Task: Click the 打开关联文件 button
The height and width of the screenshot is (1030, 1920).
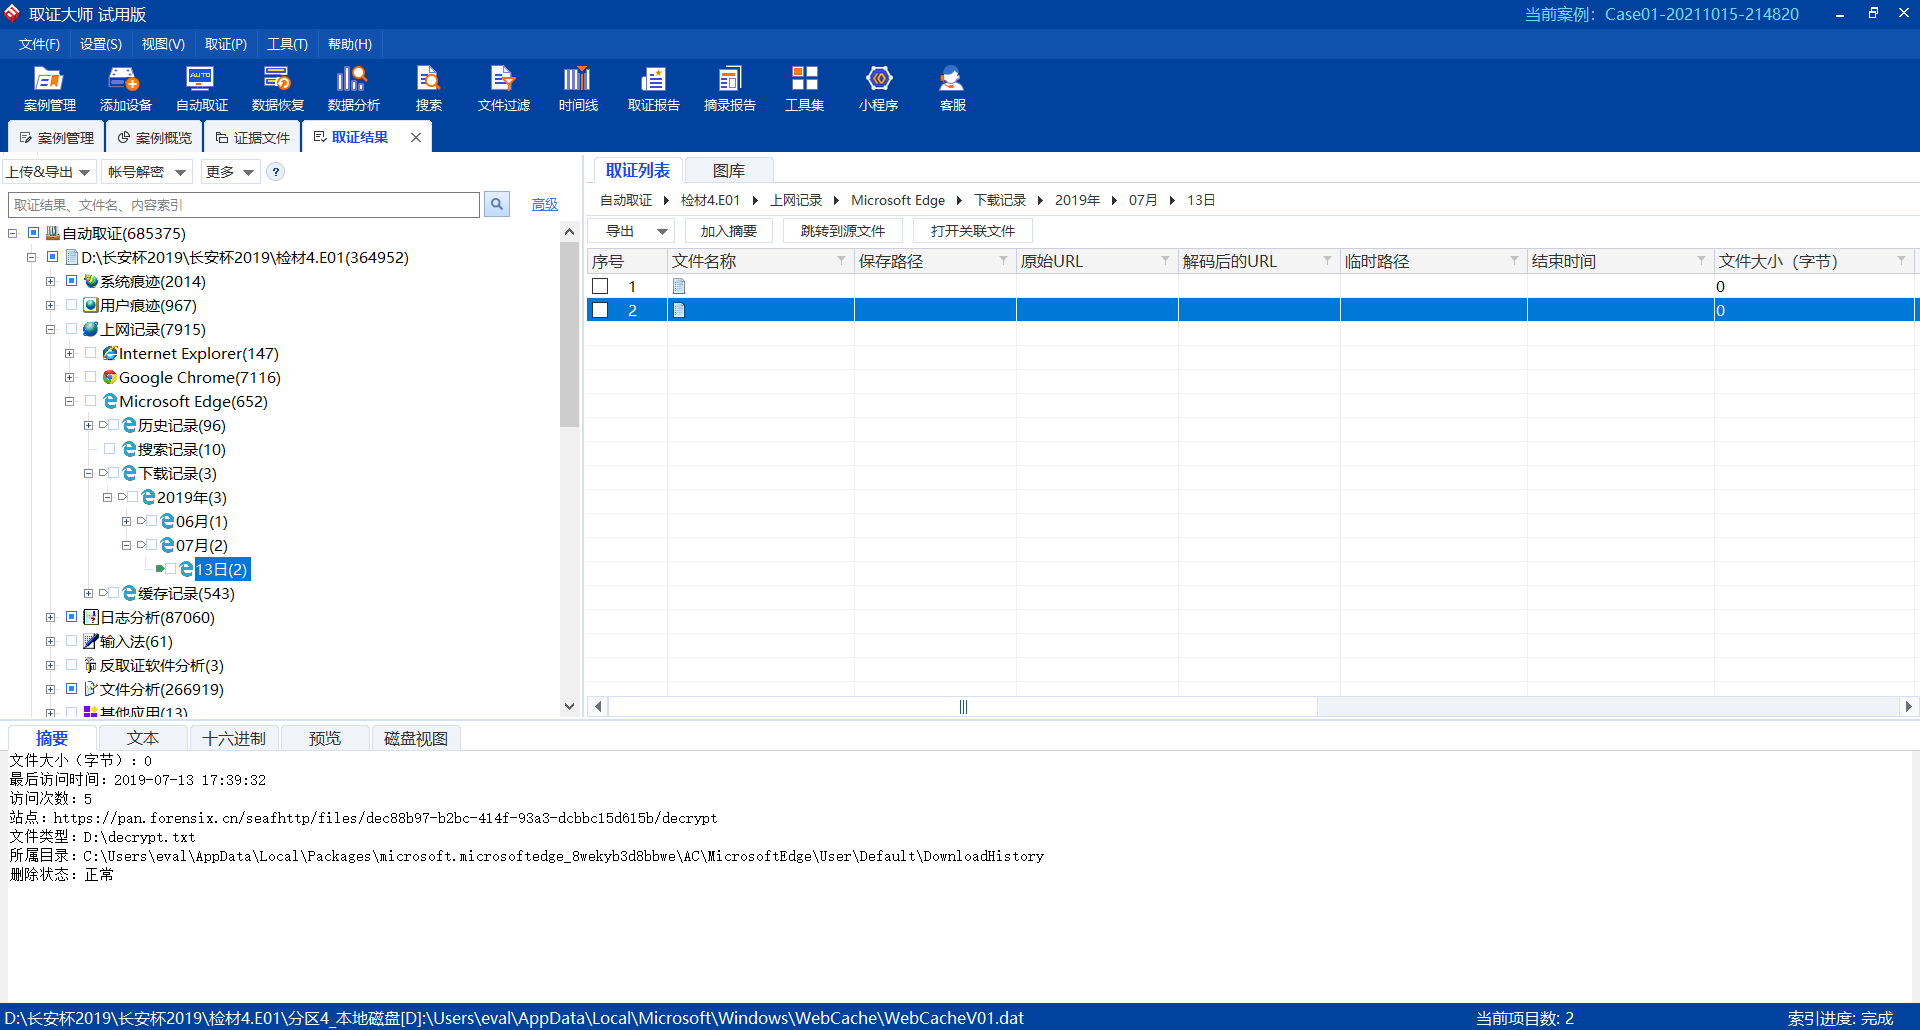Action: 972,231
